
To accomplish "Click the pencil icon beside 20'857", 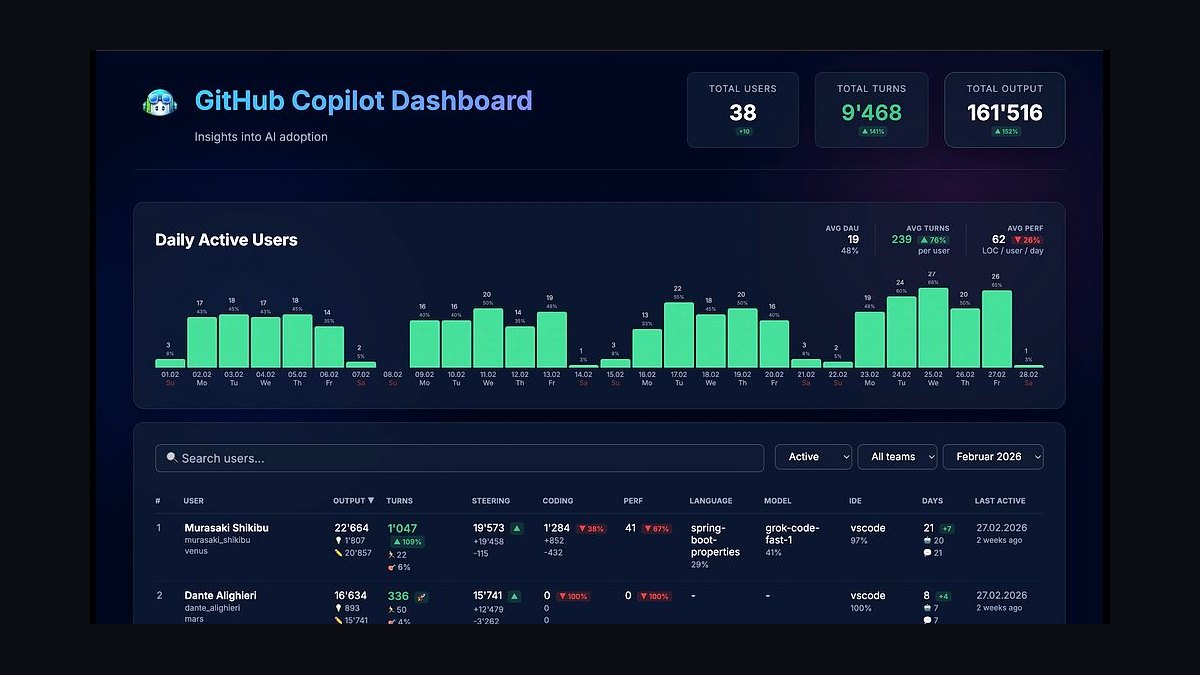I will point(338,553).
